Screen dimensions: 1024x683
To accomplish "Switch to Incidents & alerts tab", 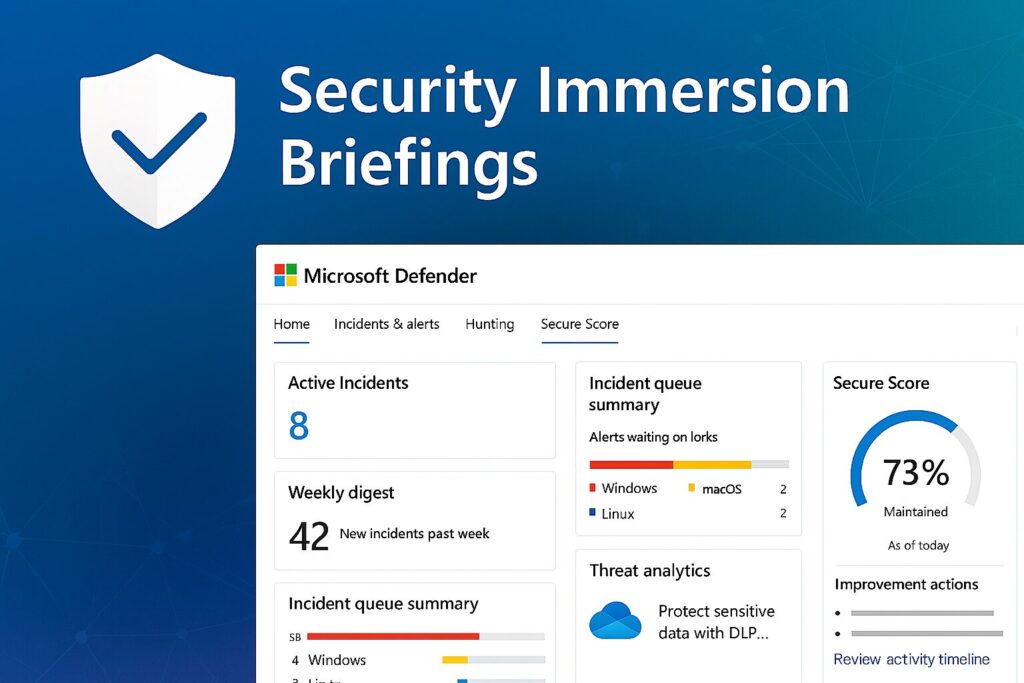I will pos(386,324).
